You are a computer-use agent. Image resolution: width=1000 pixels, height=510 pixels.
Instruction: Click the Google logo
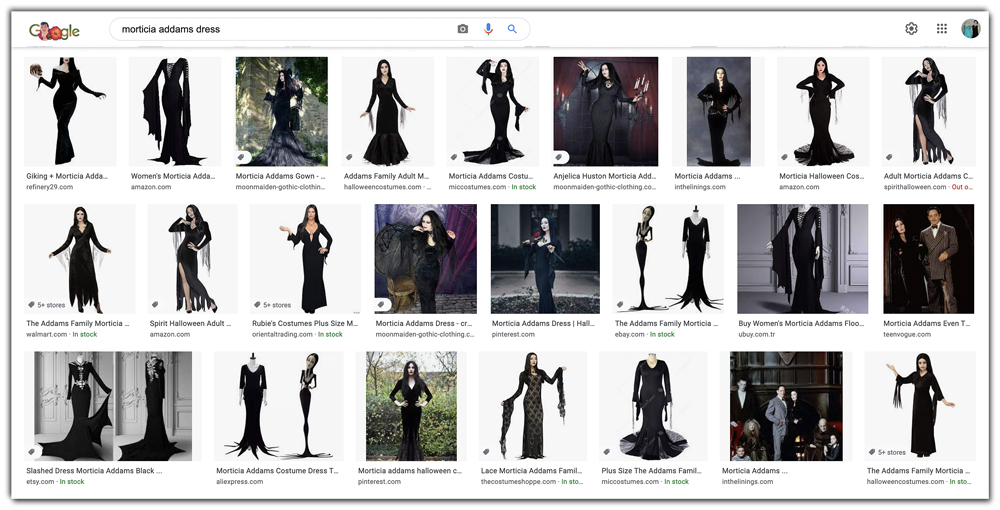54,30
